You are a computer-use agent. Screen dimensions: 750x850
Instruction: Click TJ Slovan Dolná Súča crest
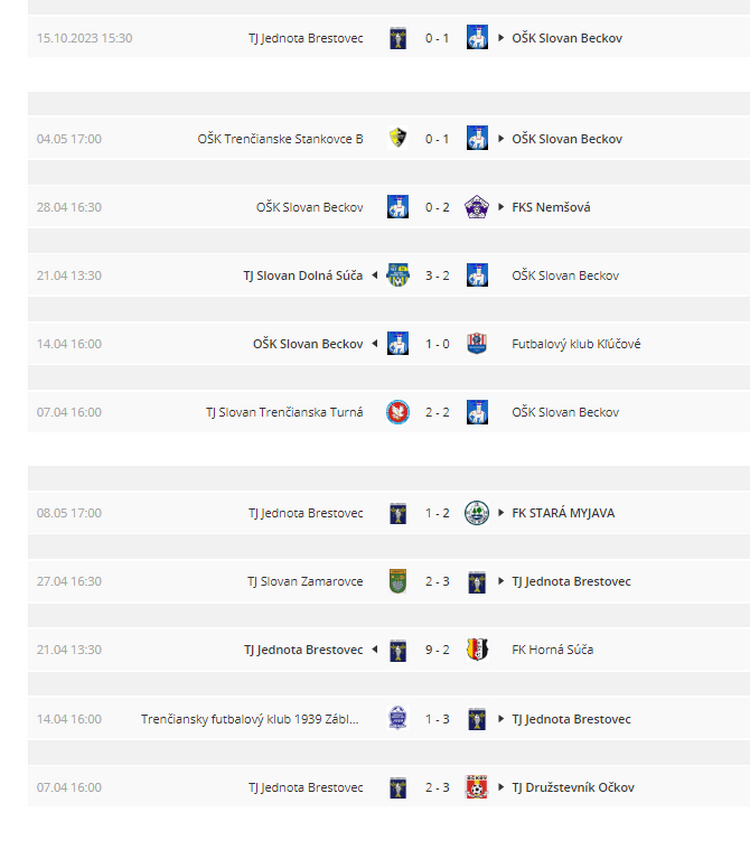(398, 275)
